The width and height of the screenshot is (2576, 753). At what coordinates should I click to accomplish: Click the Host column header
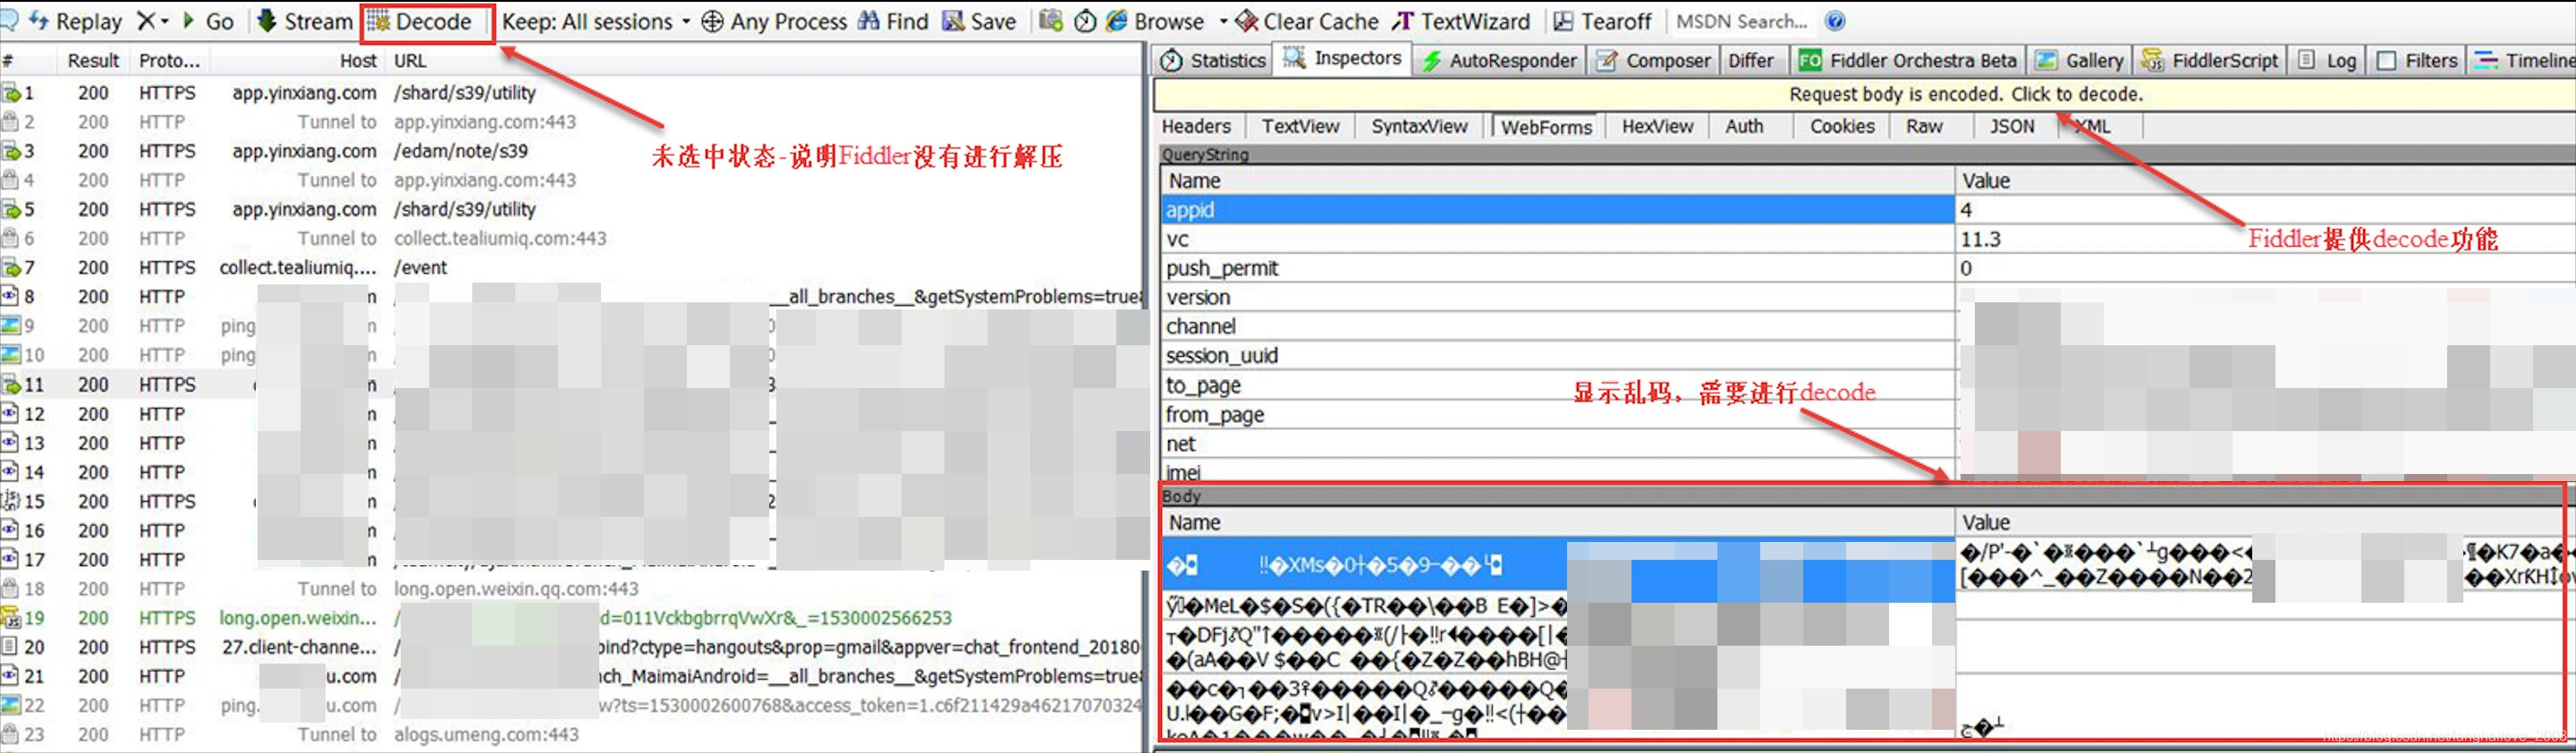point(297,61)
